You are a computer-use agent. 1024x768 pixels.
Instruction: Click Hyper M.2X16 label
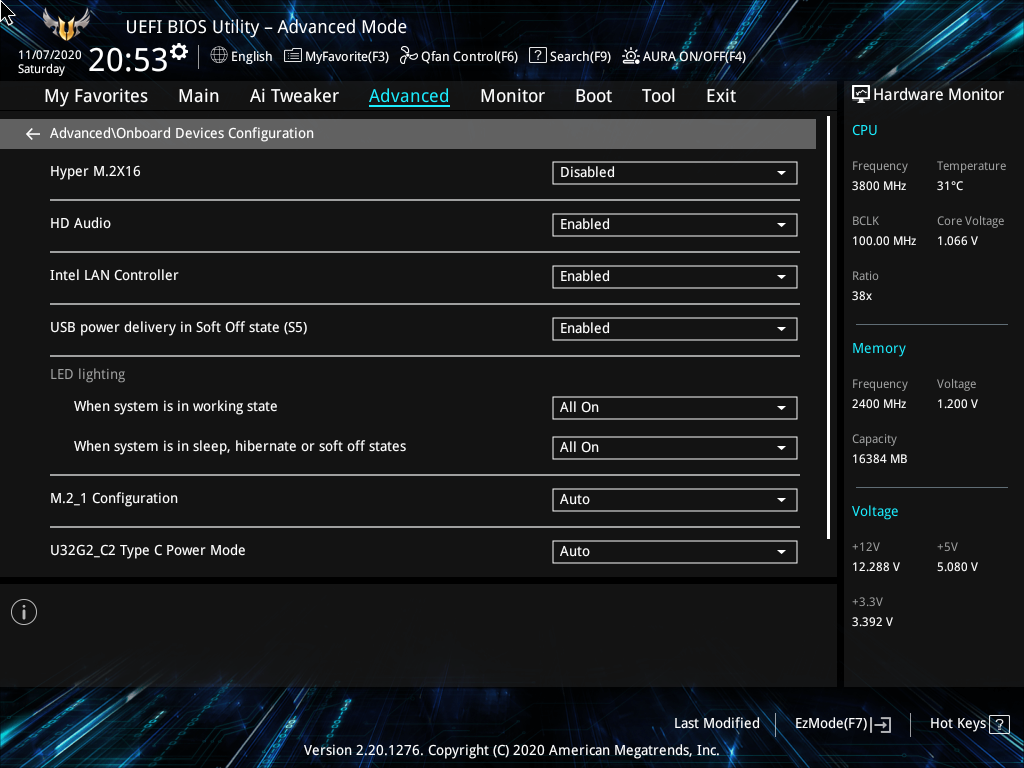pos(95,172)
